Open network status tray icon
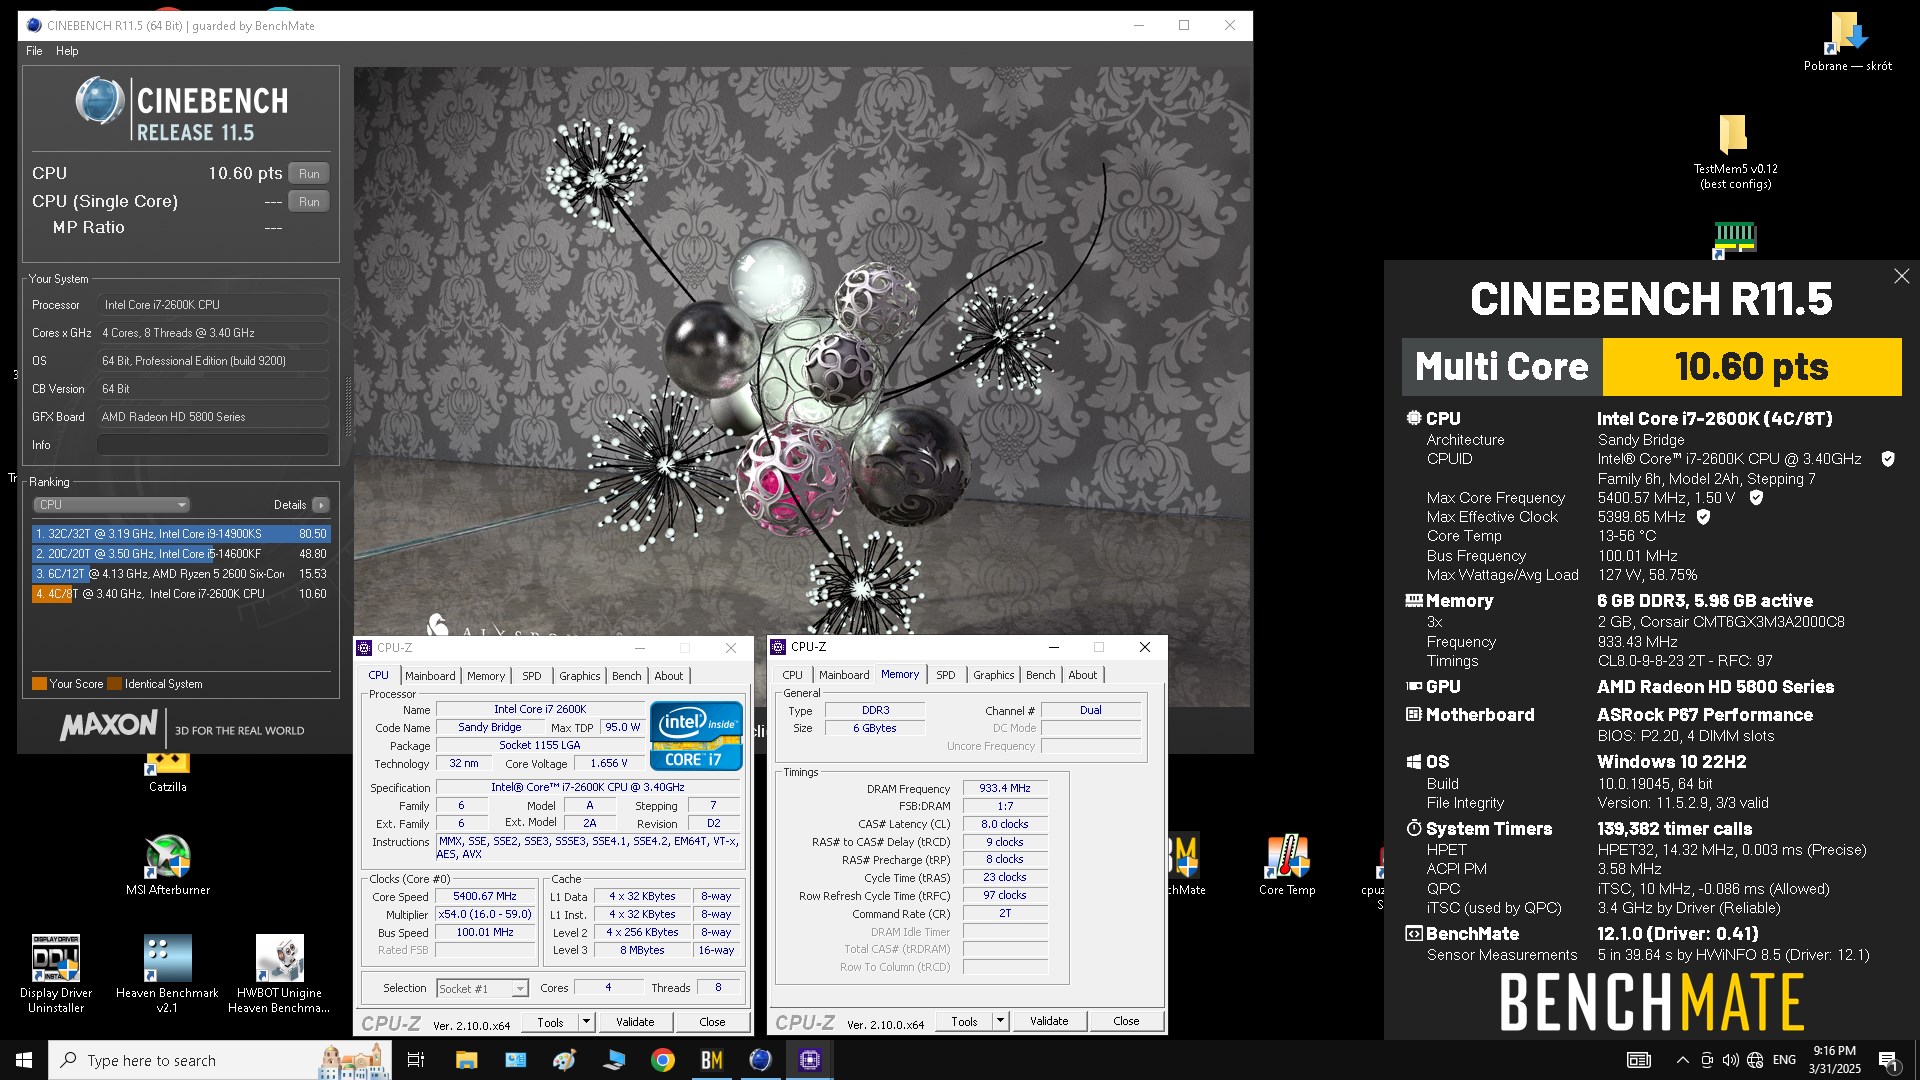This screenshot has width=1920, height=1080. coord(1755,1060)
